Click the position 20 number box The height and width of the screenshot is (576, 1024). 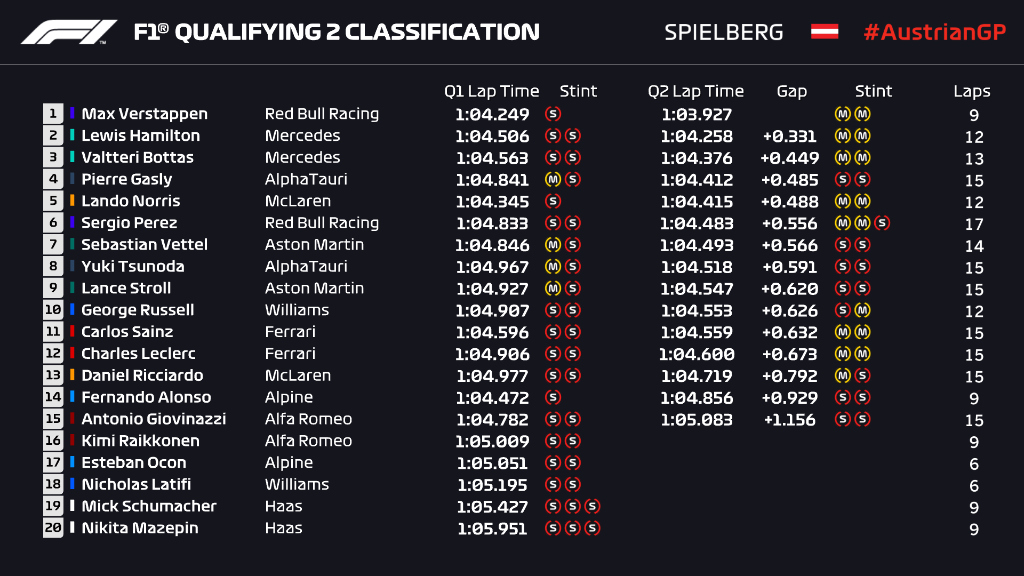53,528
